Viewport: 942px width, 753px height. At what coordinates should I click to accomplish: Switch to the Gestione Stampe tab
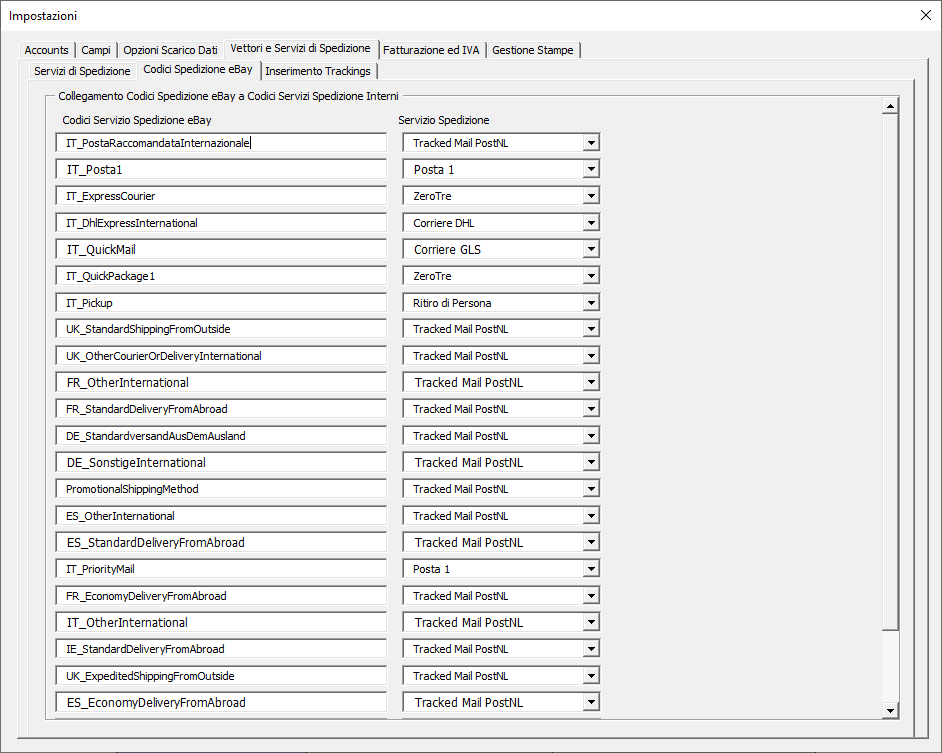[533, 50]
